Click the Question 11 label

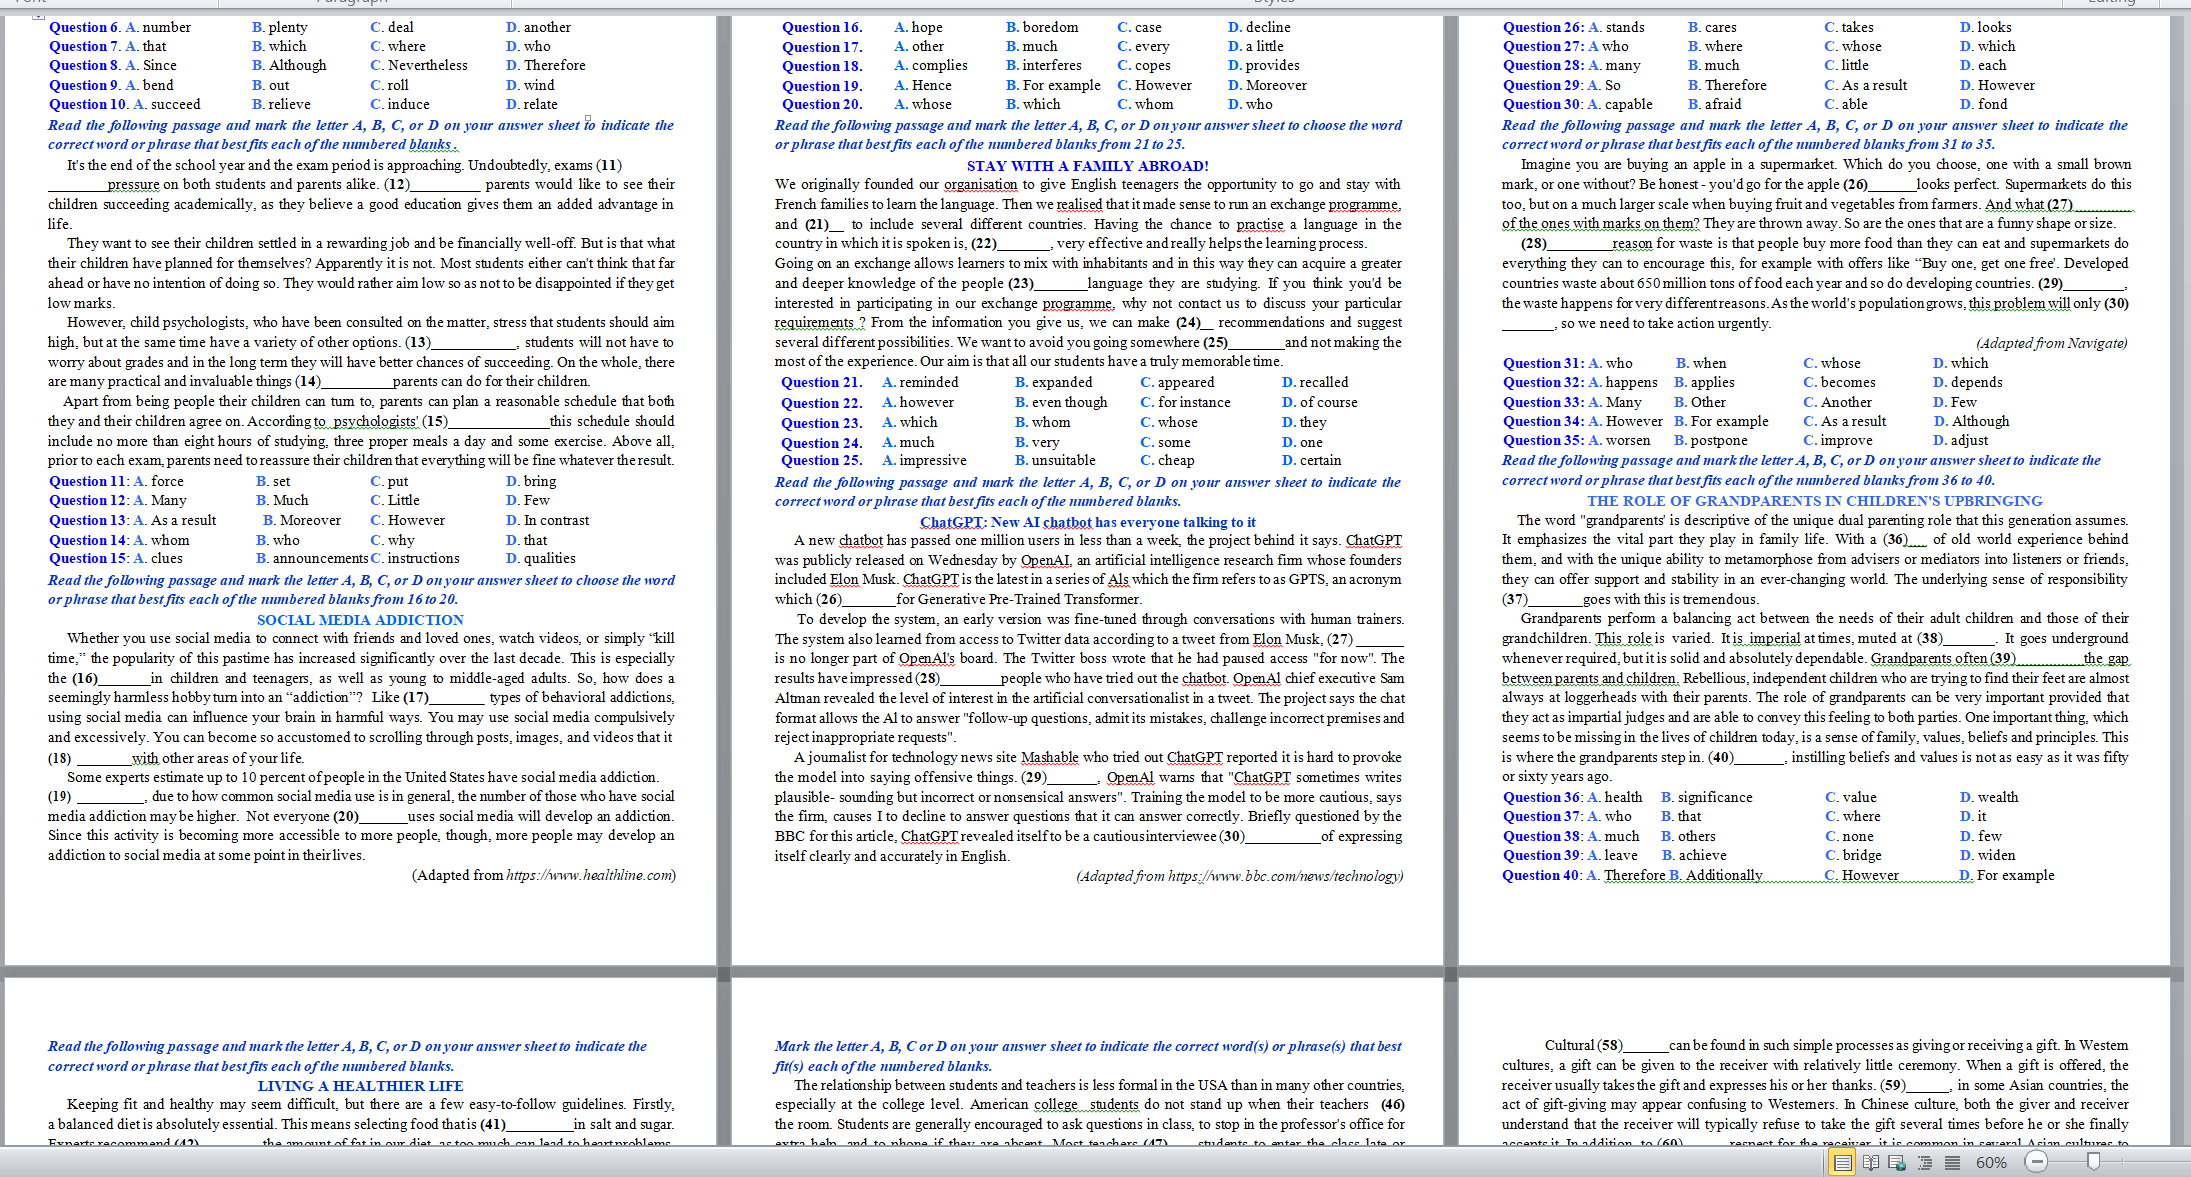coord(89,481)
